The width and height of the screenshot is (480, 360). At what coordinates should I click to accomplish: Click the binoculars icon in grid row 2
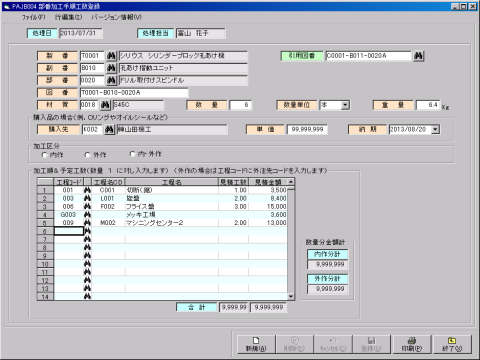coord(87,198)
